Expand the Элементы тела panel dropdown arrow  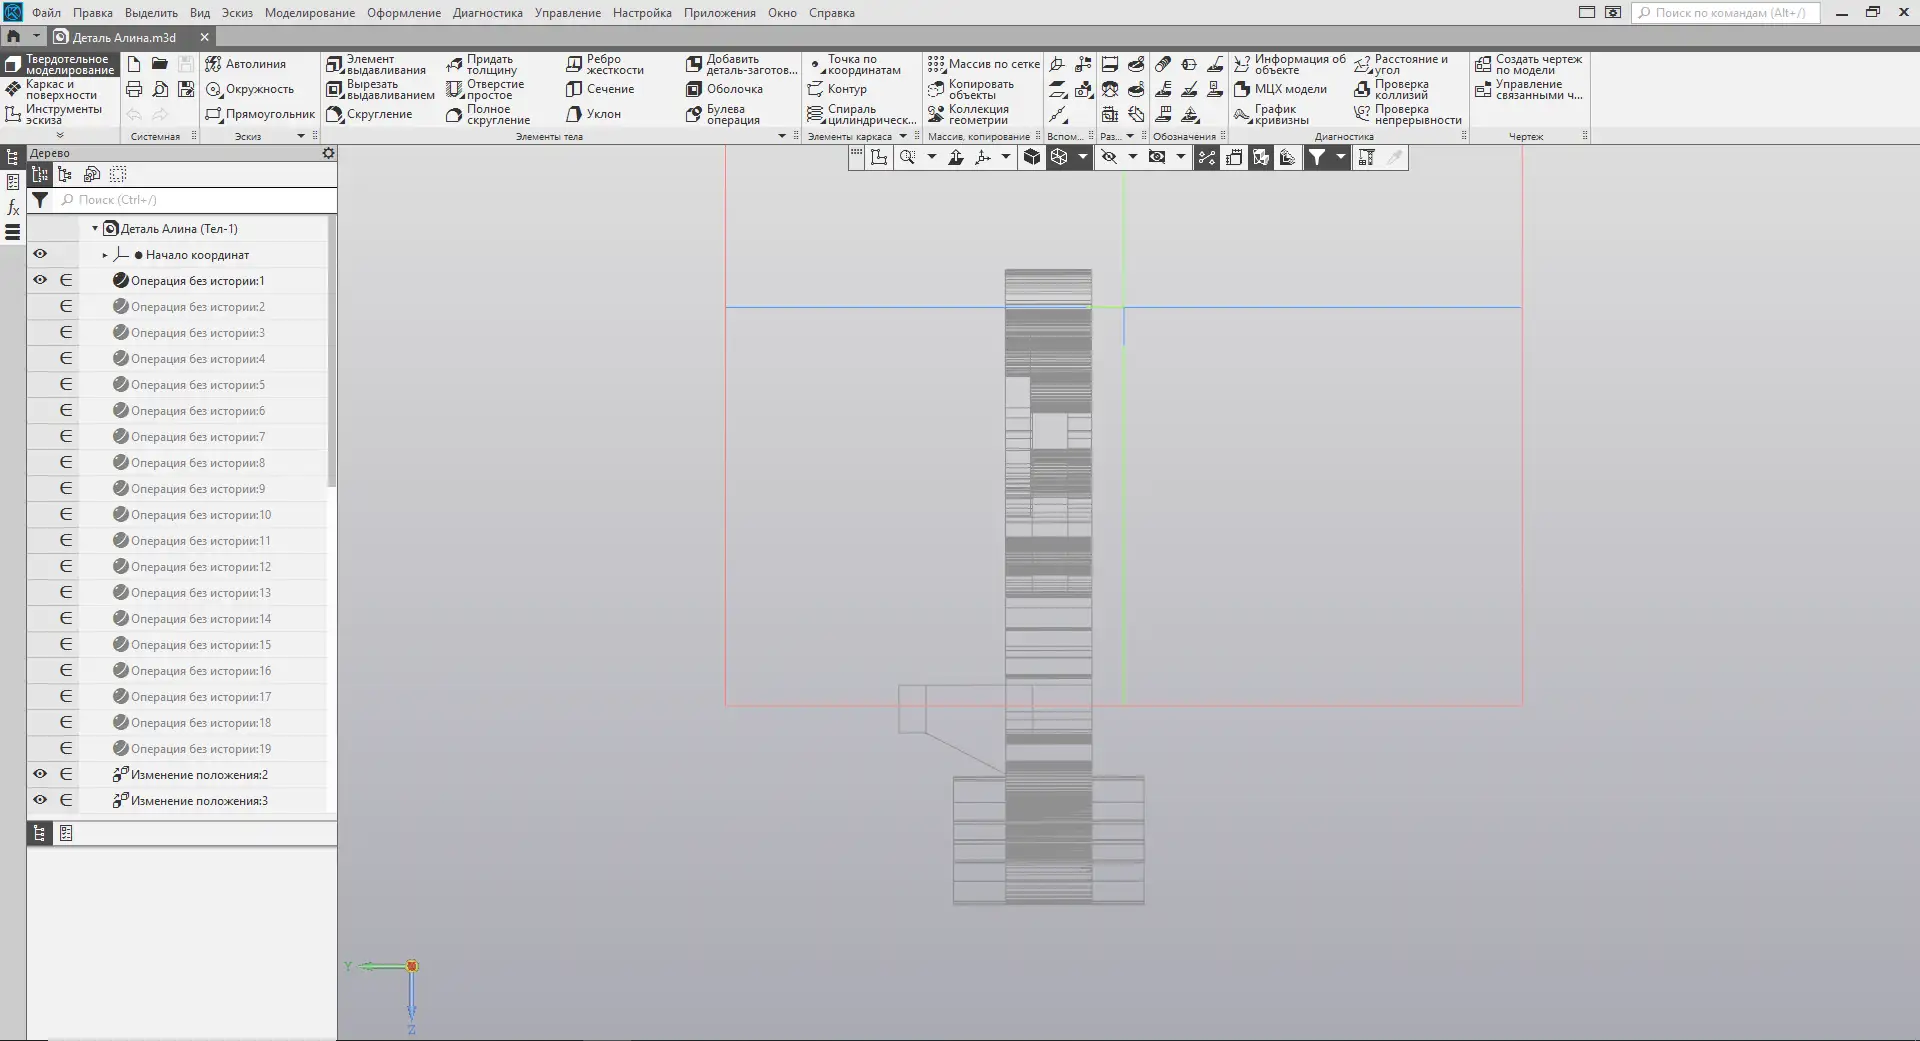(x=782, y=136)
